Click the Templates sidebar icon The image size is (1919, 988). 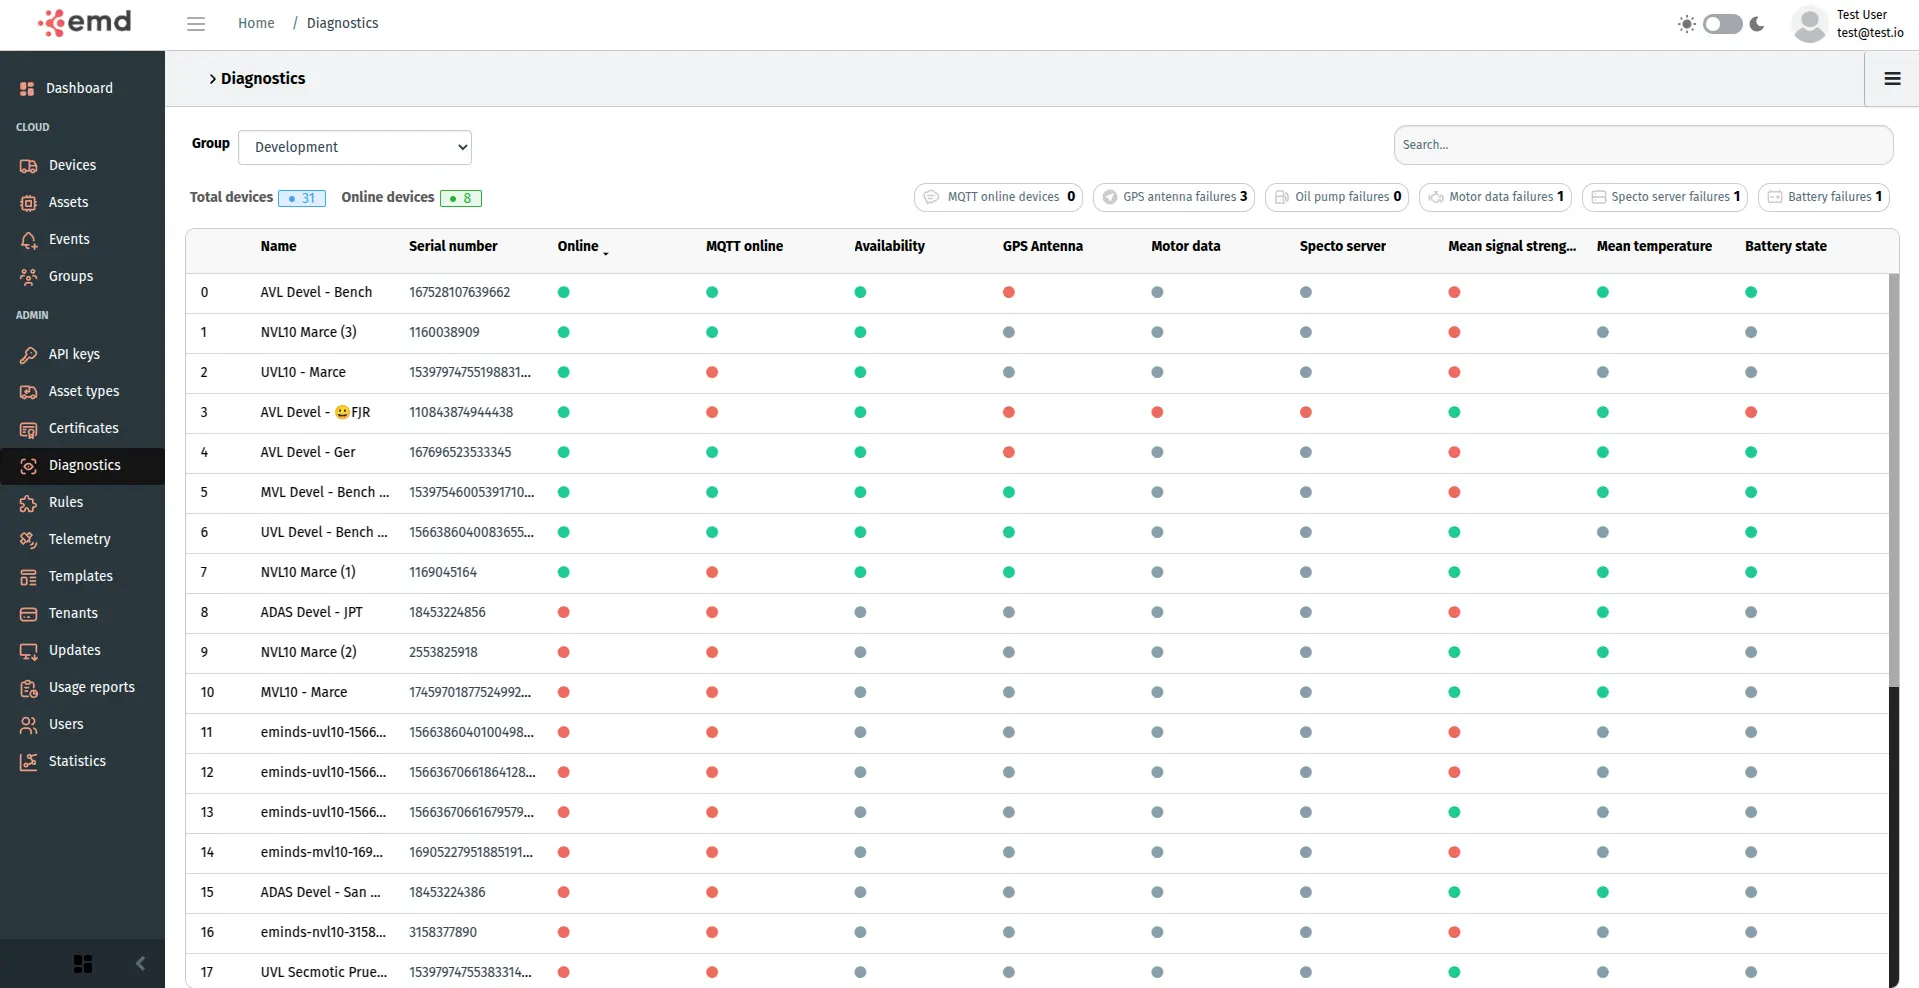click(28, 577)
